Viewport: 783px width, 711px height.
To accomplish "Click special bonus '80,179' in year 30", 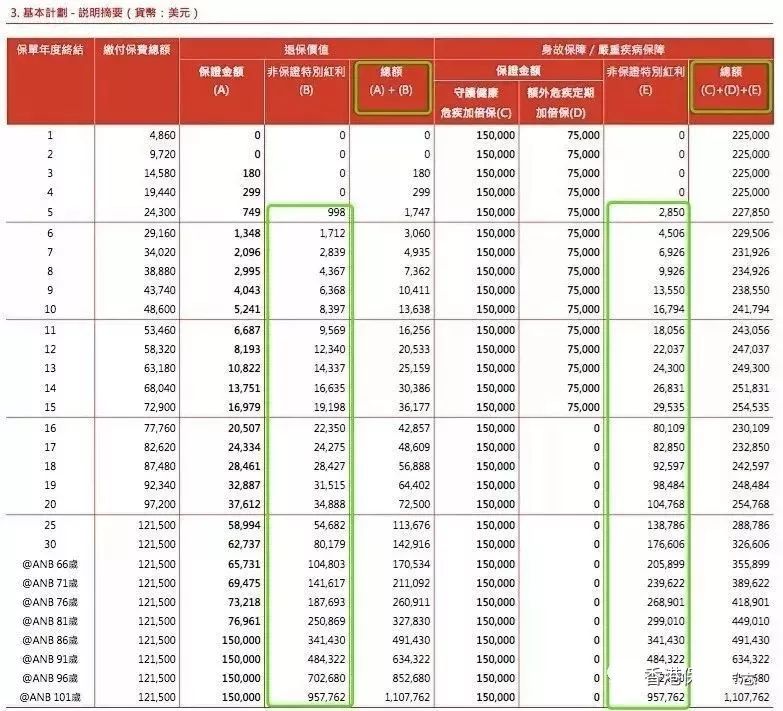I will point(330,544).
